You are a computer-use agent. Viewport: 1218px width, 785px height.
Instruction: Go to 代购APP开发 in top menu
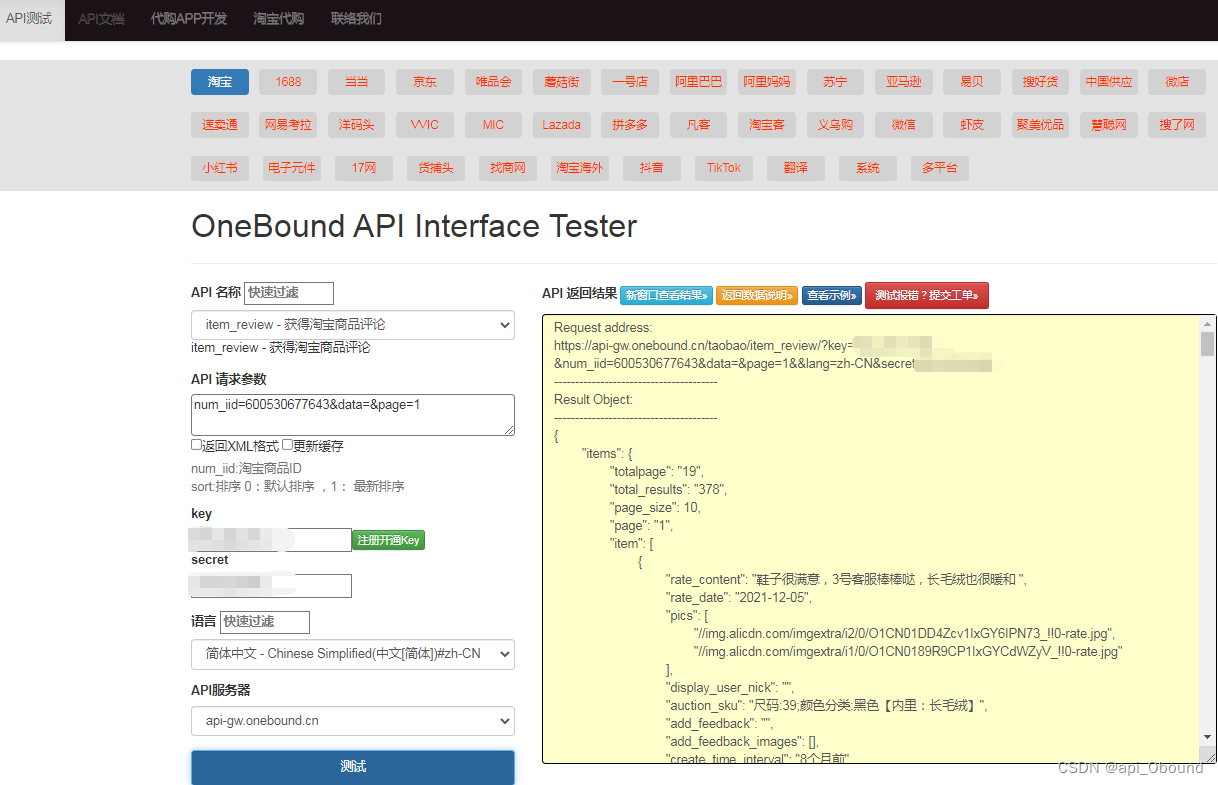click(189, 19)
